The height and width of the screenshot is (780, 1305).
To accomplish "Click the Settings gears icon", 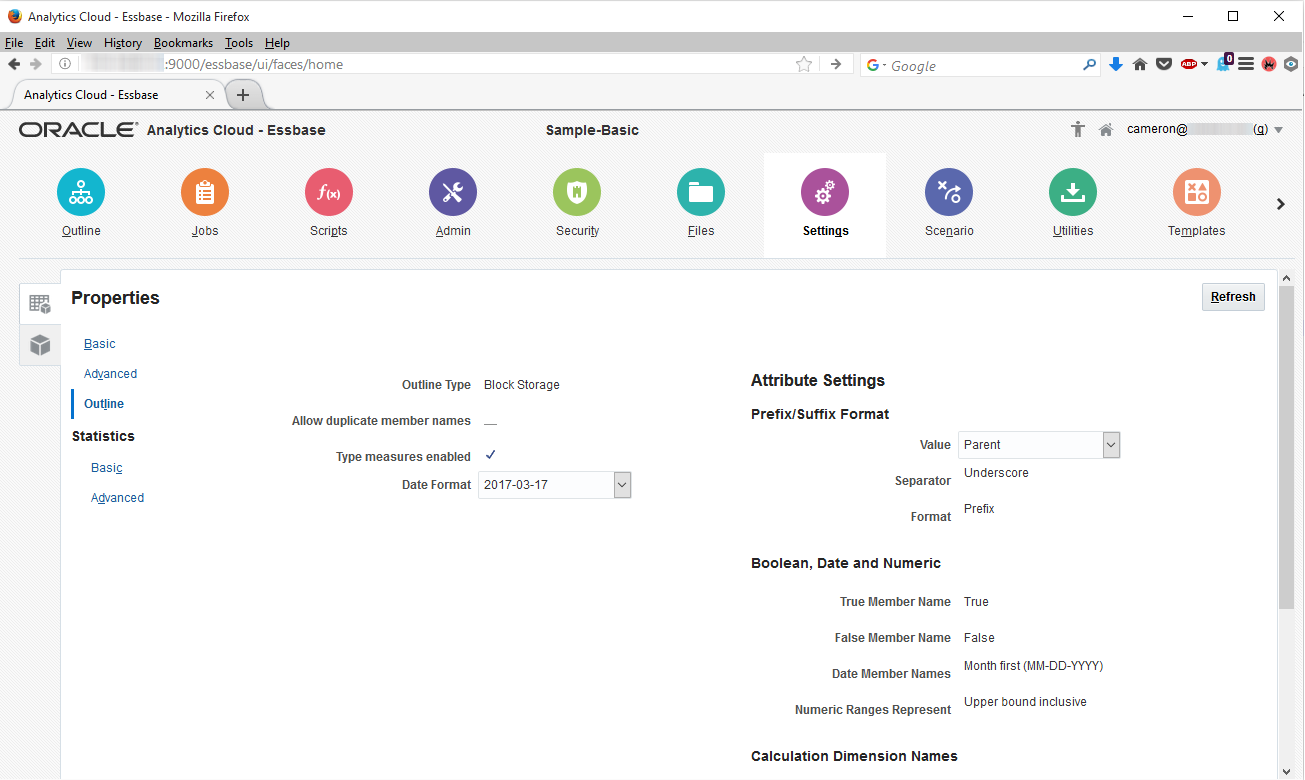I will pos(825,192).
